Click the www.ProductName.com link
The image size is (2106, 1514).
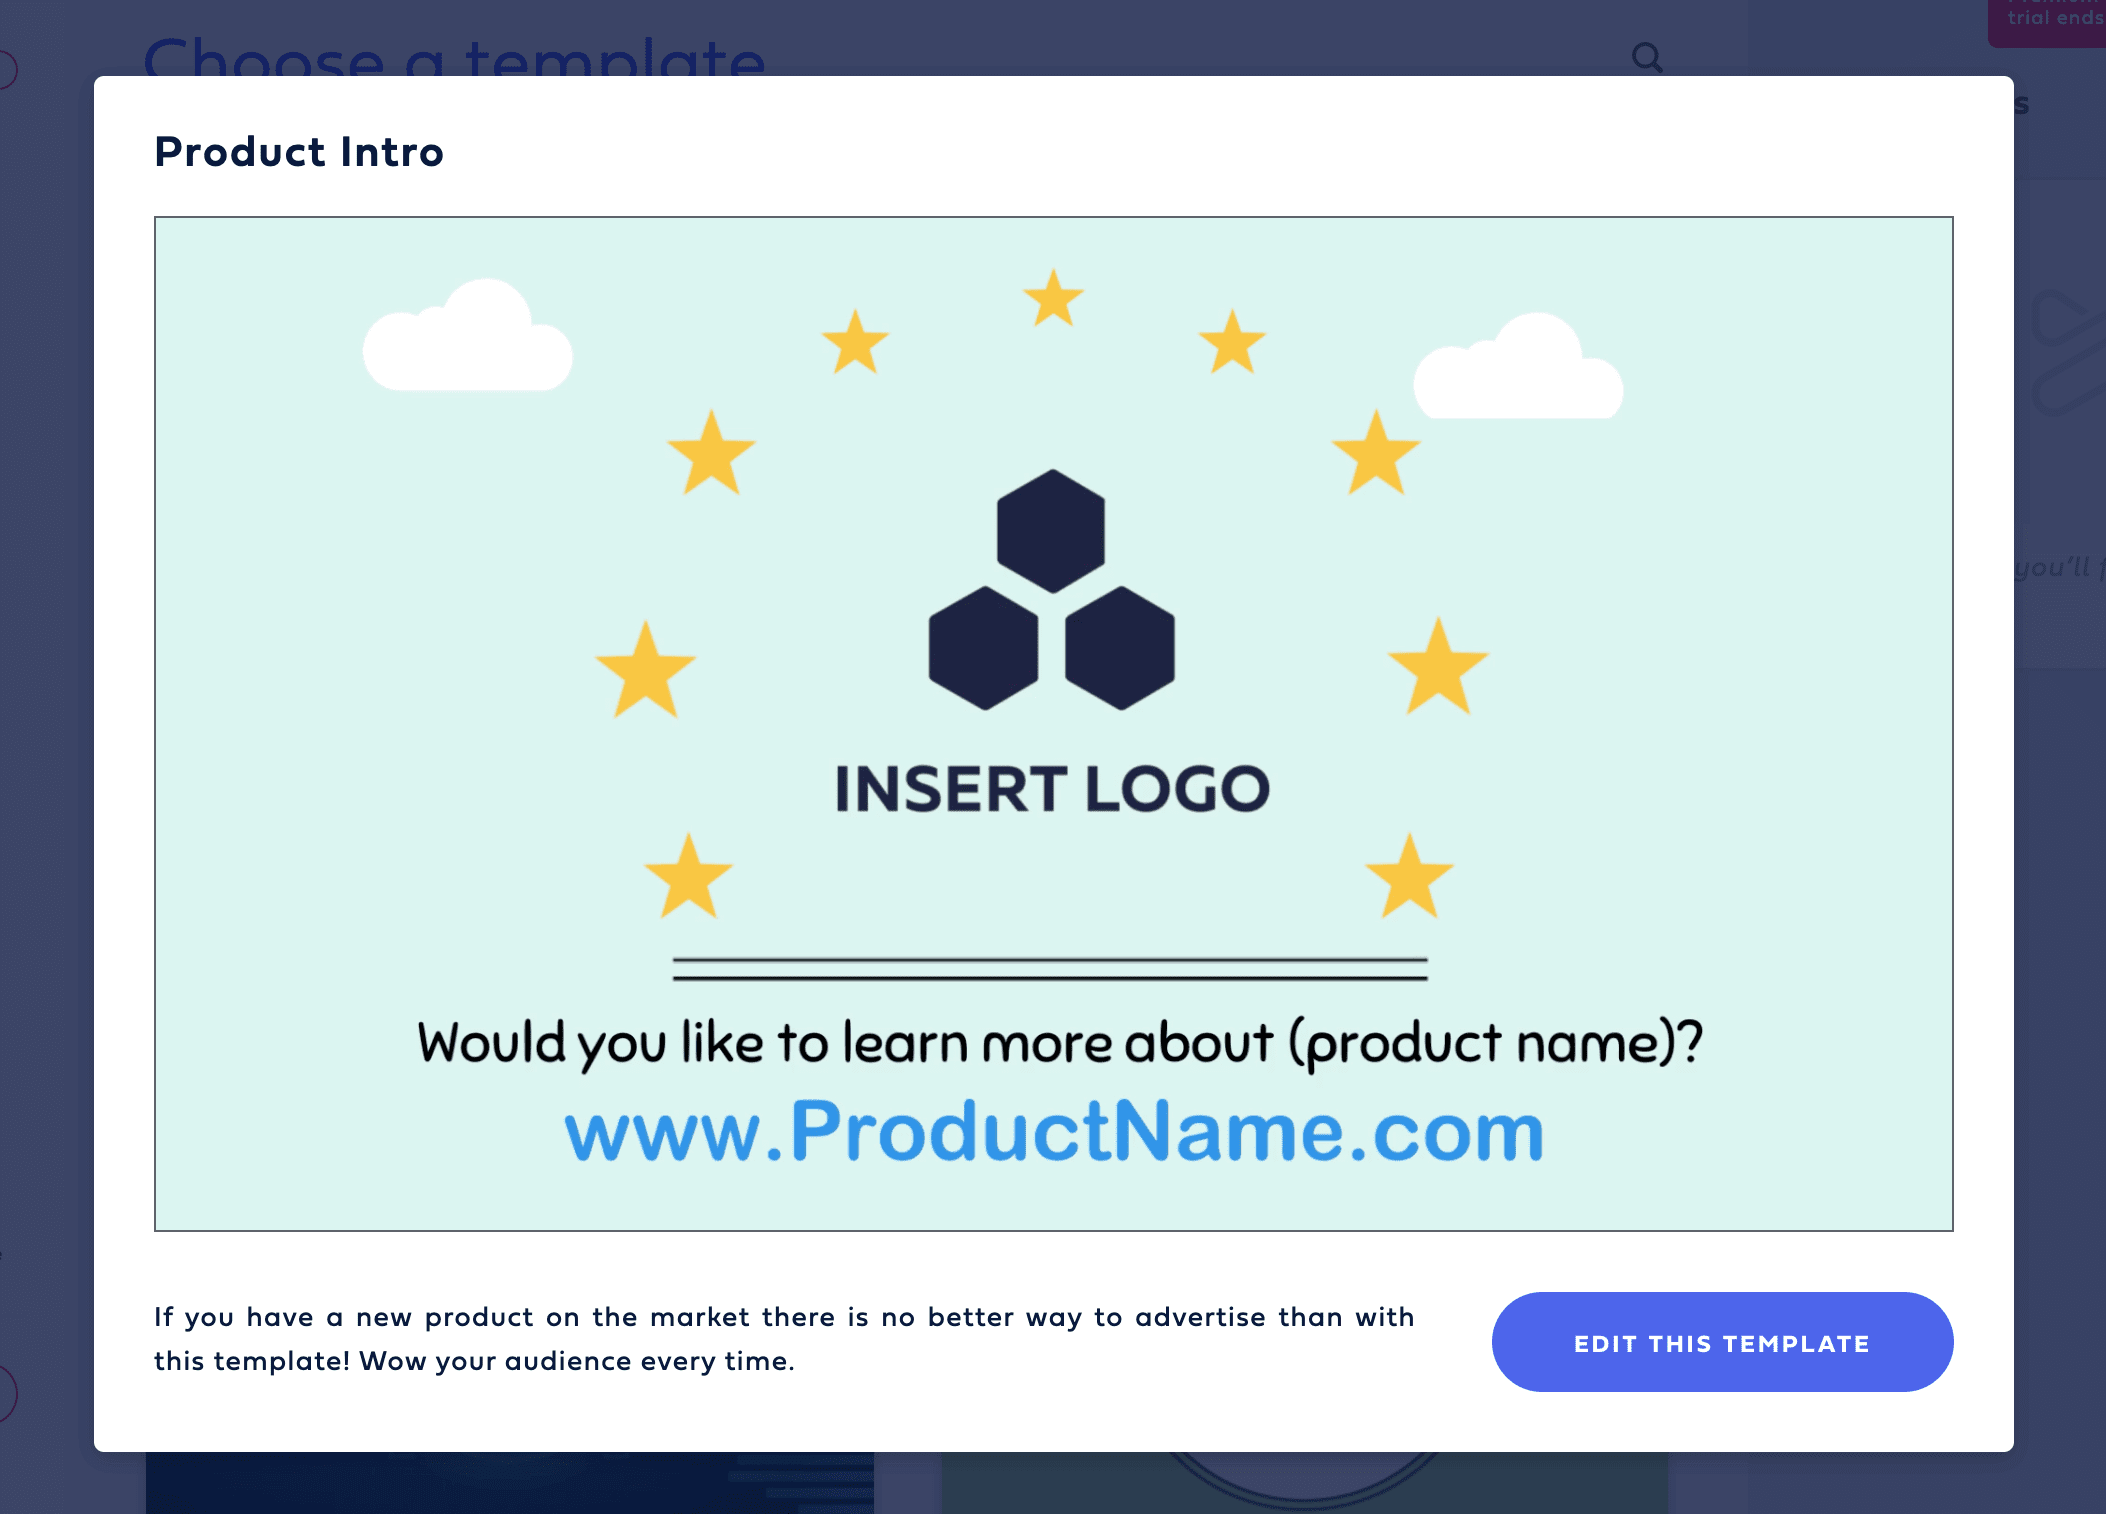1054,1131
